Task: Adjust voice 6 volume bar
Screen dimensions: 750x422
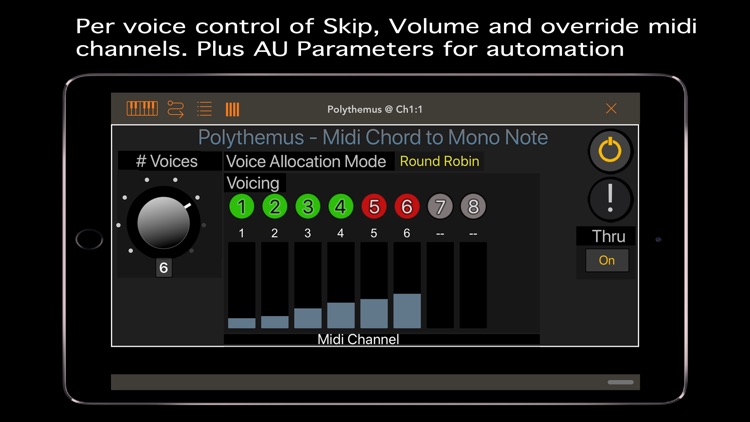Action: point(407,285)
